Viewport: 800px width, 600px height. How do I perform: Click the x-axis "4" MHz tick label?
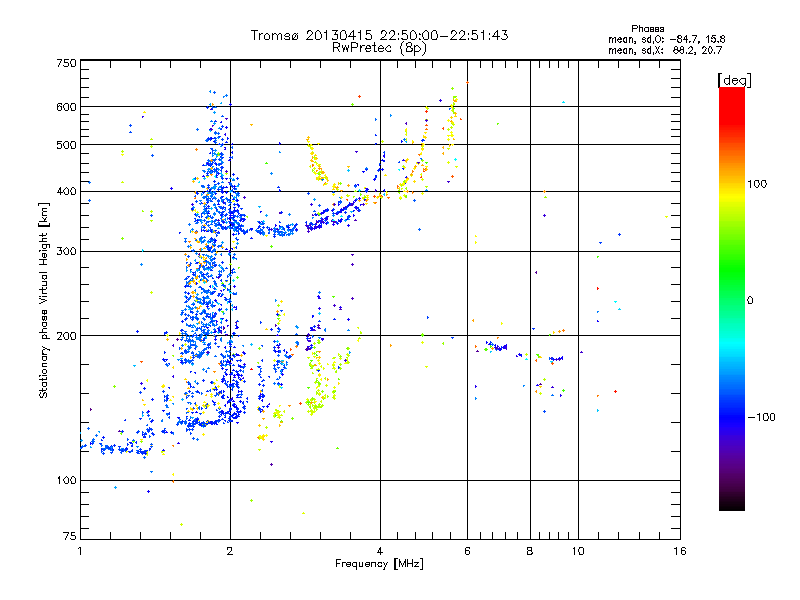380,551
